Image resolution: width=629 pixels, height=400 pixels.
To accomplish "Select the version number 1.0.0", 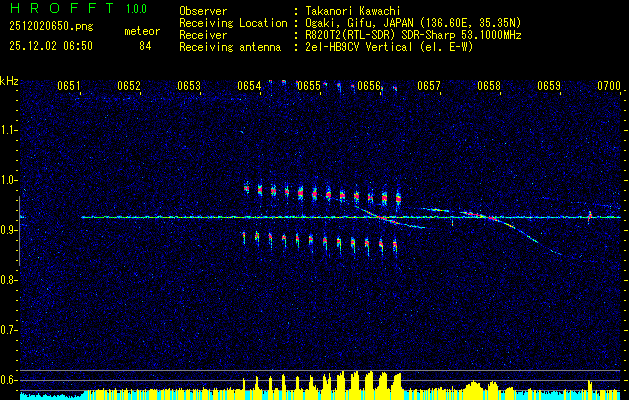I will coord(136,8).
